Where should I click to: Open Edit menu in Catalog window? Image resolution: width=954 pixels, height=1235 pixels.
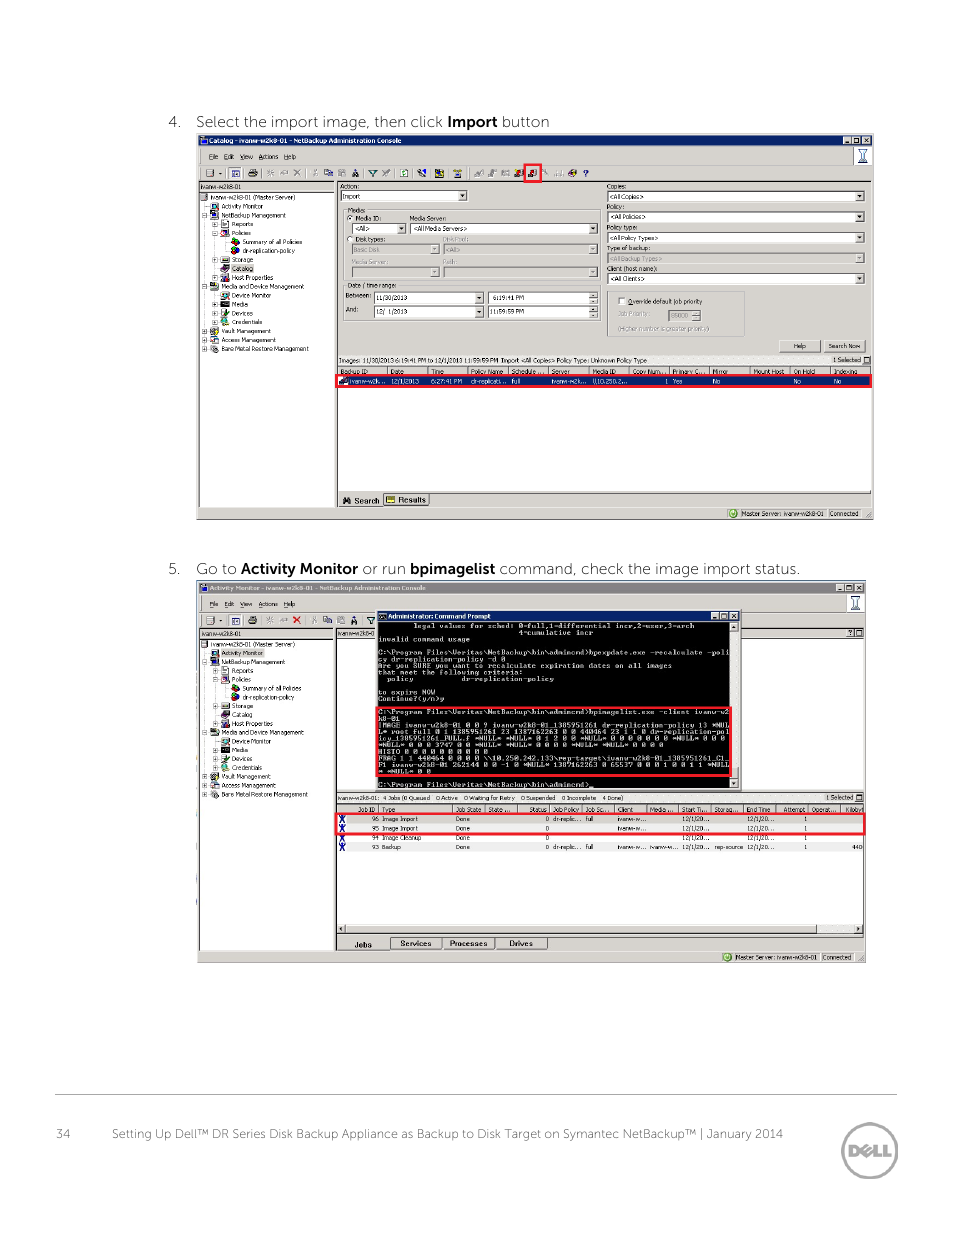click(229, 157)
